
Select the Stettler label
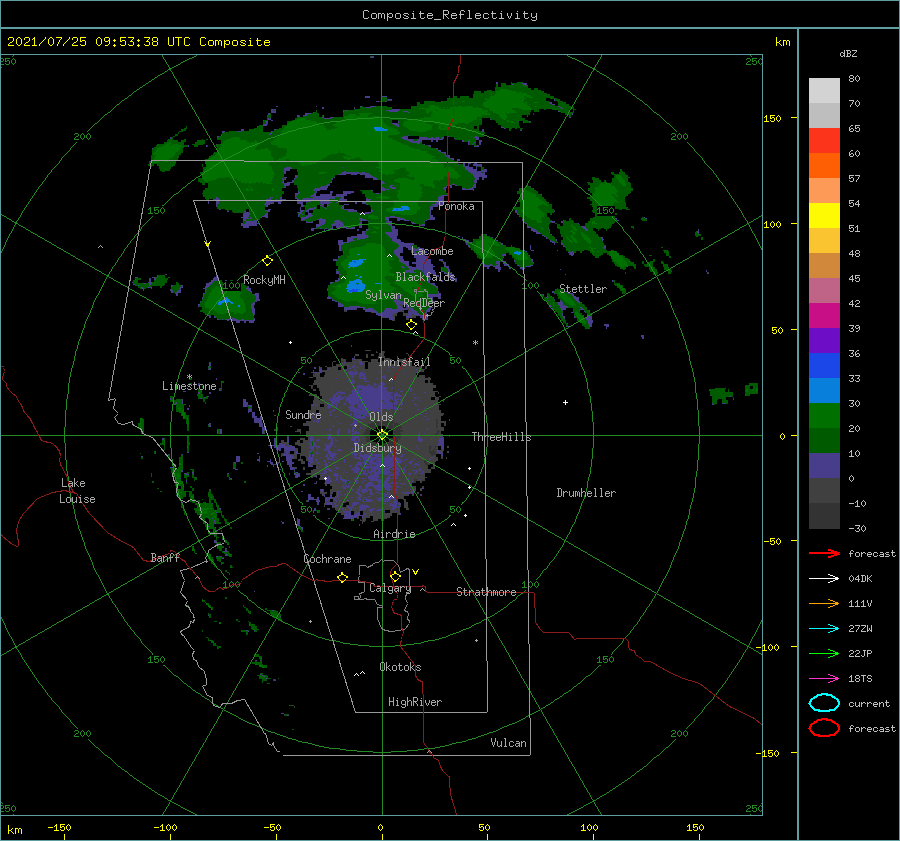[x=583, y=289]
